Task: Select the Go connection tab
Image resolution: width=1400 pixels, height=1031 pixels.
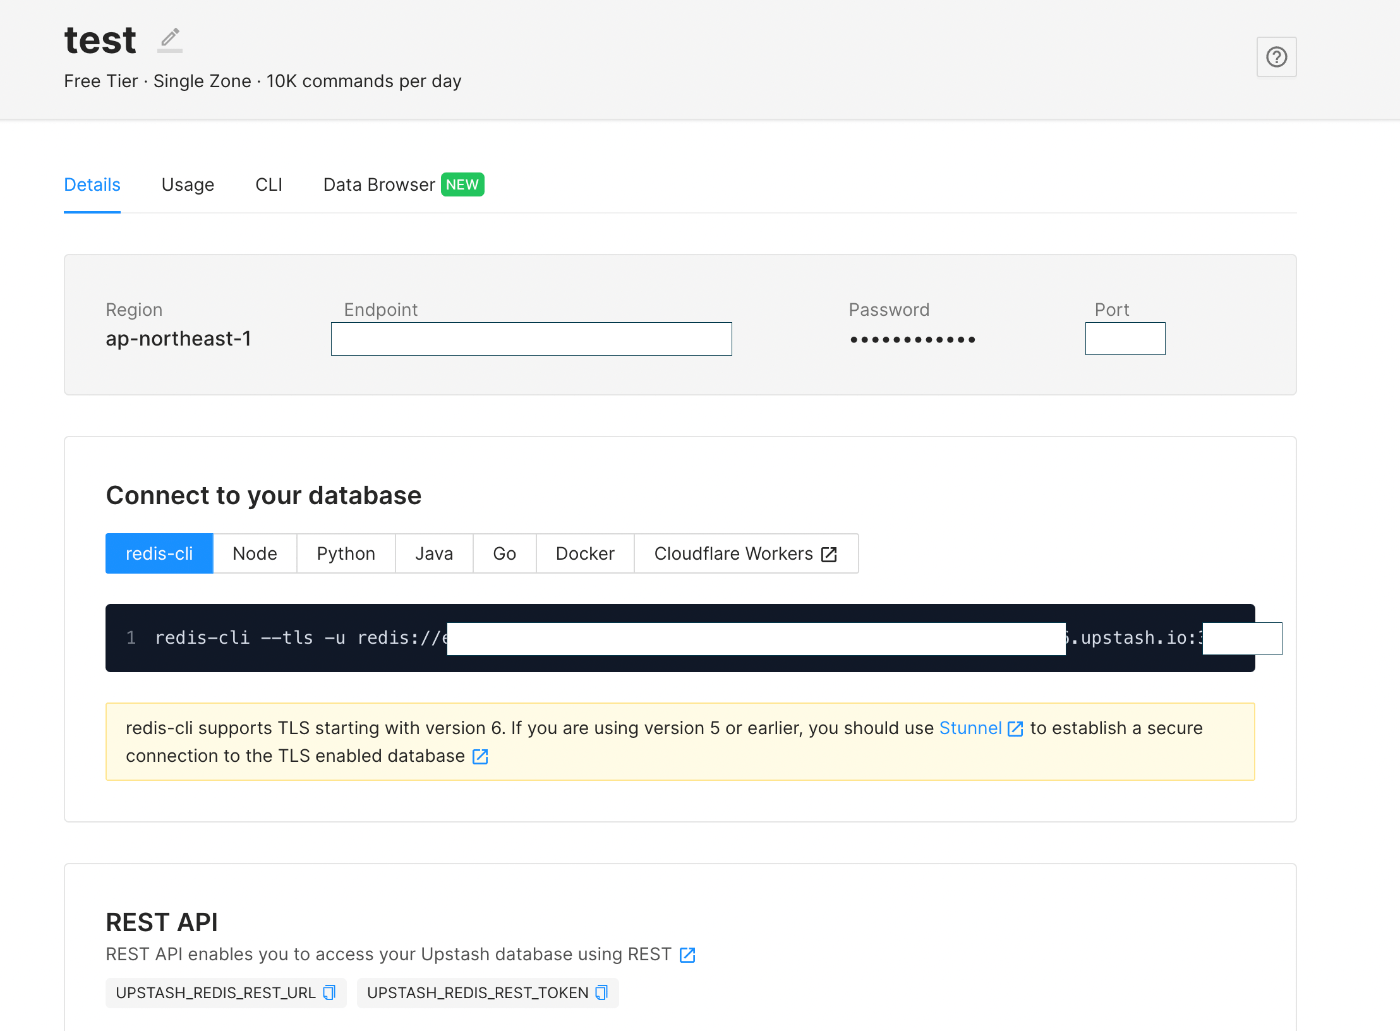Action: pos(505,554)
